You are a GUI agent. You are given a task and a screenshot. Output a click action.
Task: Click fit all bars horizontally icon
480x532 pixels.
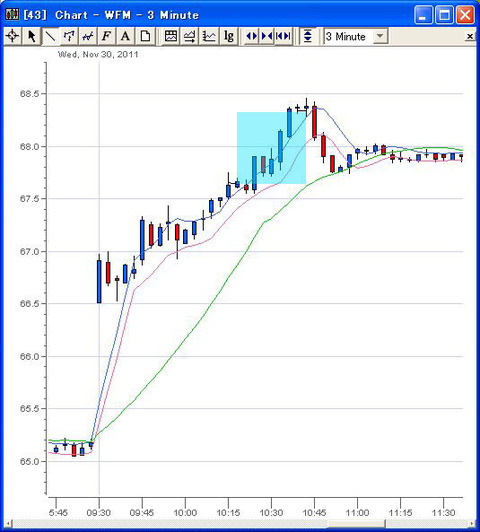[283, 36]
